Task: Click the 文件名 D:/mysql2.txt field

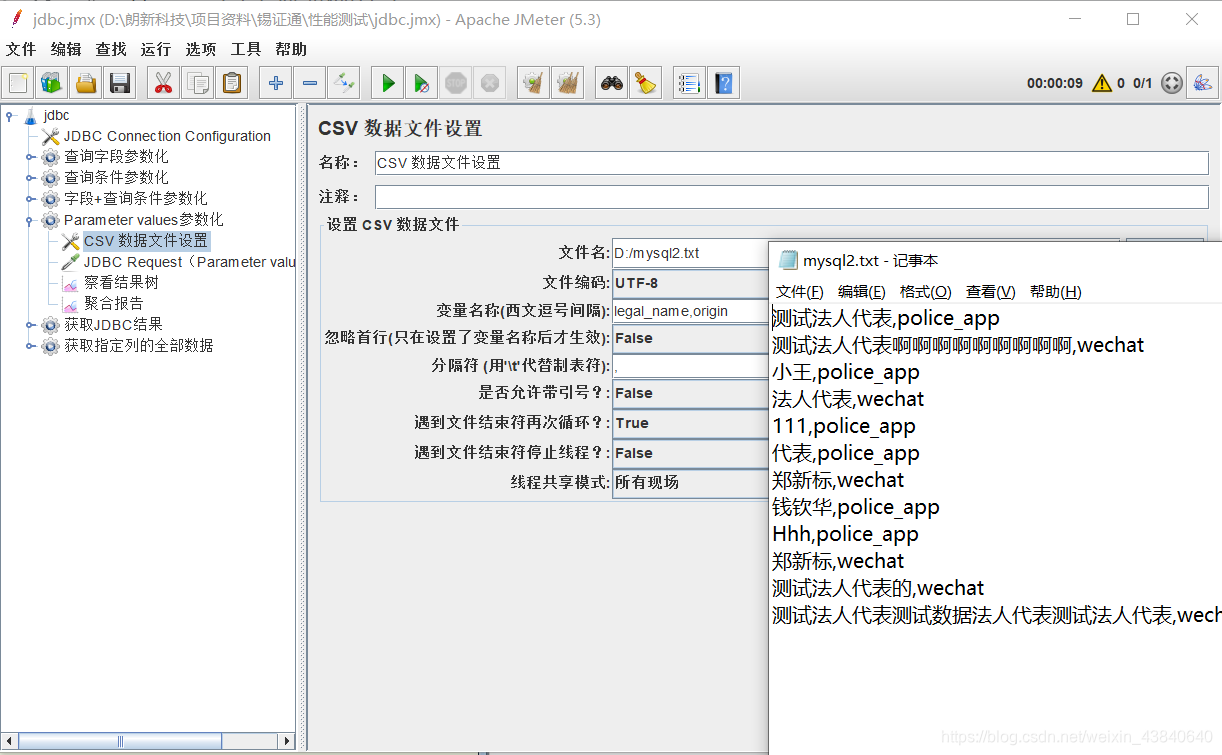Action: (x=690, y=253)
